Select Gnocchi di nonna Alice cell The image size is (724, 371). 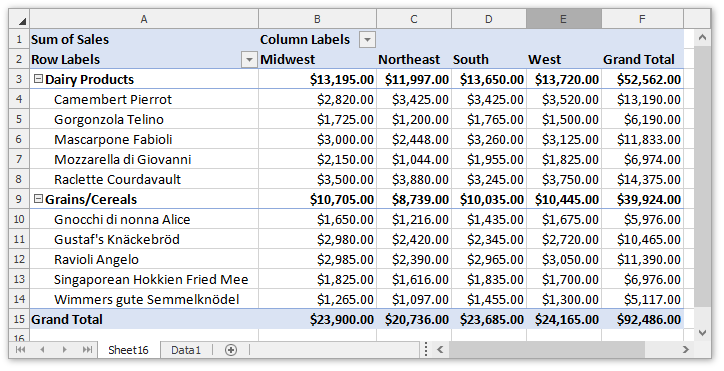tap(144, 219)
